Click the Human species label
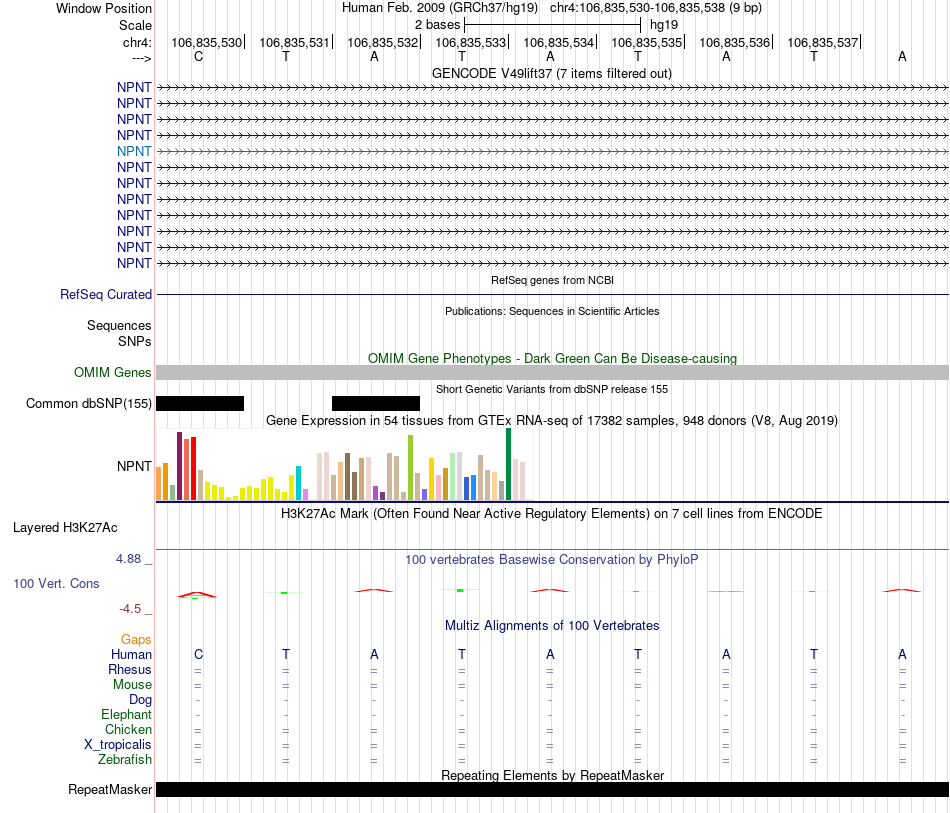Image resolution: width=950 pixels, height=813 pixels. (131, 654)
